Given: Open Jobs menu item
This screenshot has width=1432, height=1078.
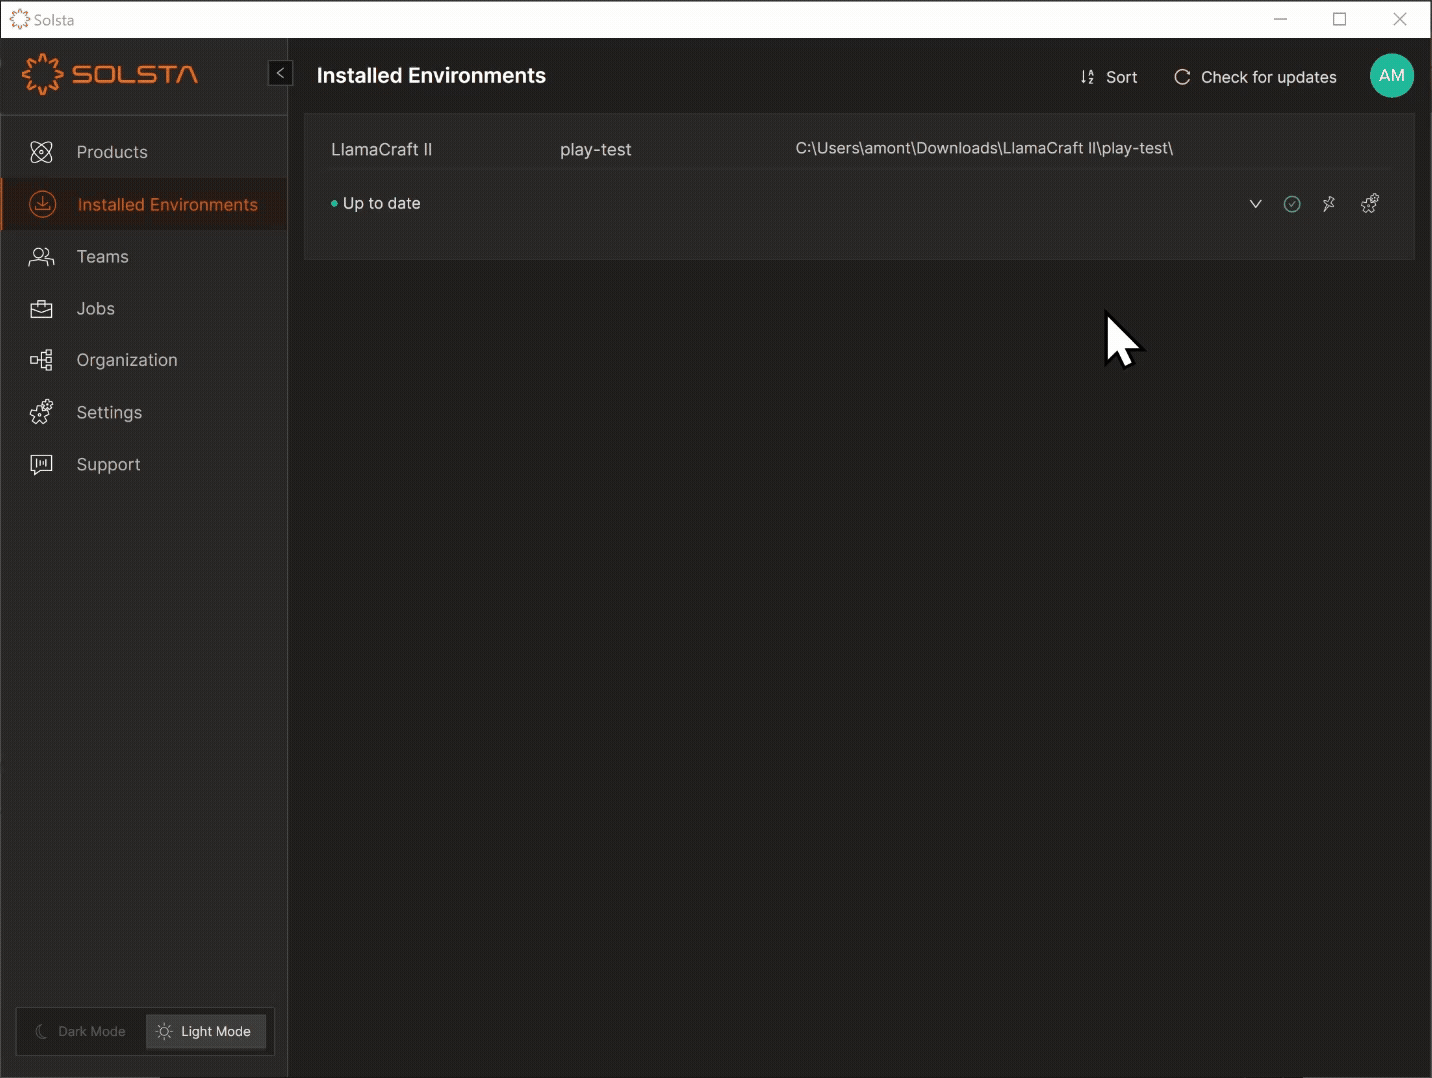Looking at the screenshot, I should (144, 309).
